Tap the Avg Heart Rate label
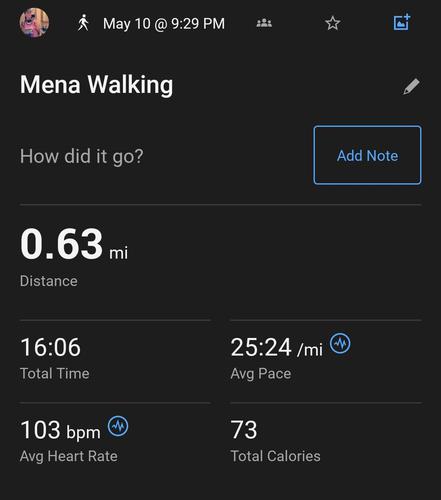Viewport: 441px width, 500px height. (69, 456)
